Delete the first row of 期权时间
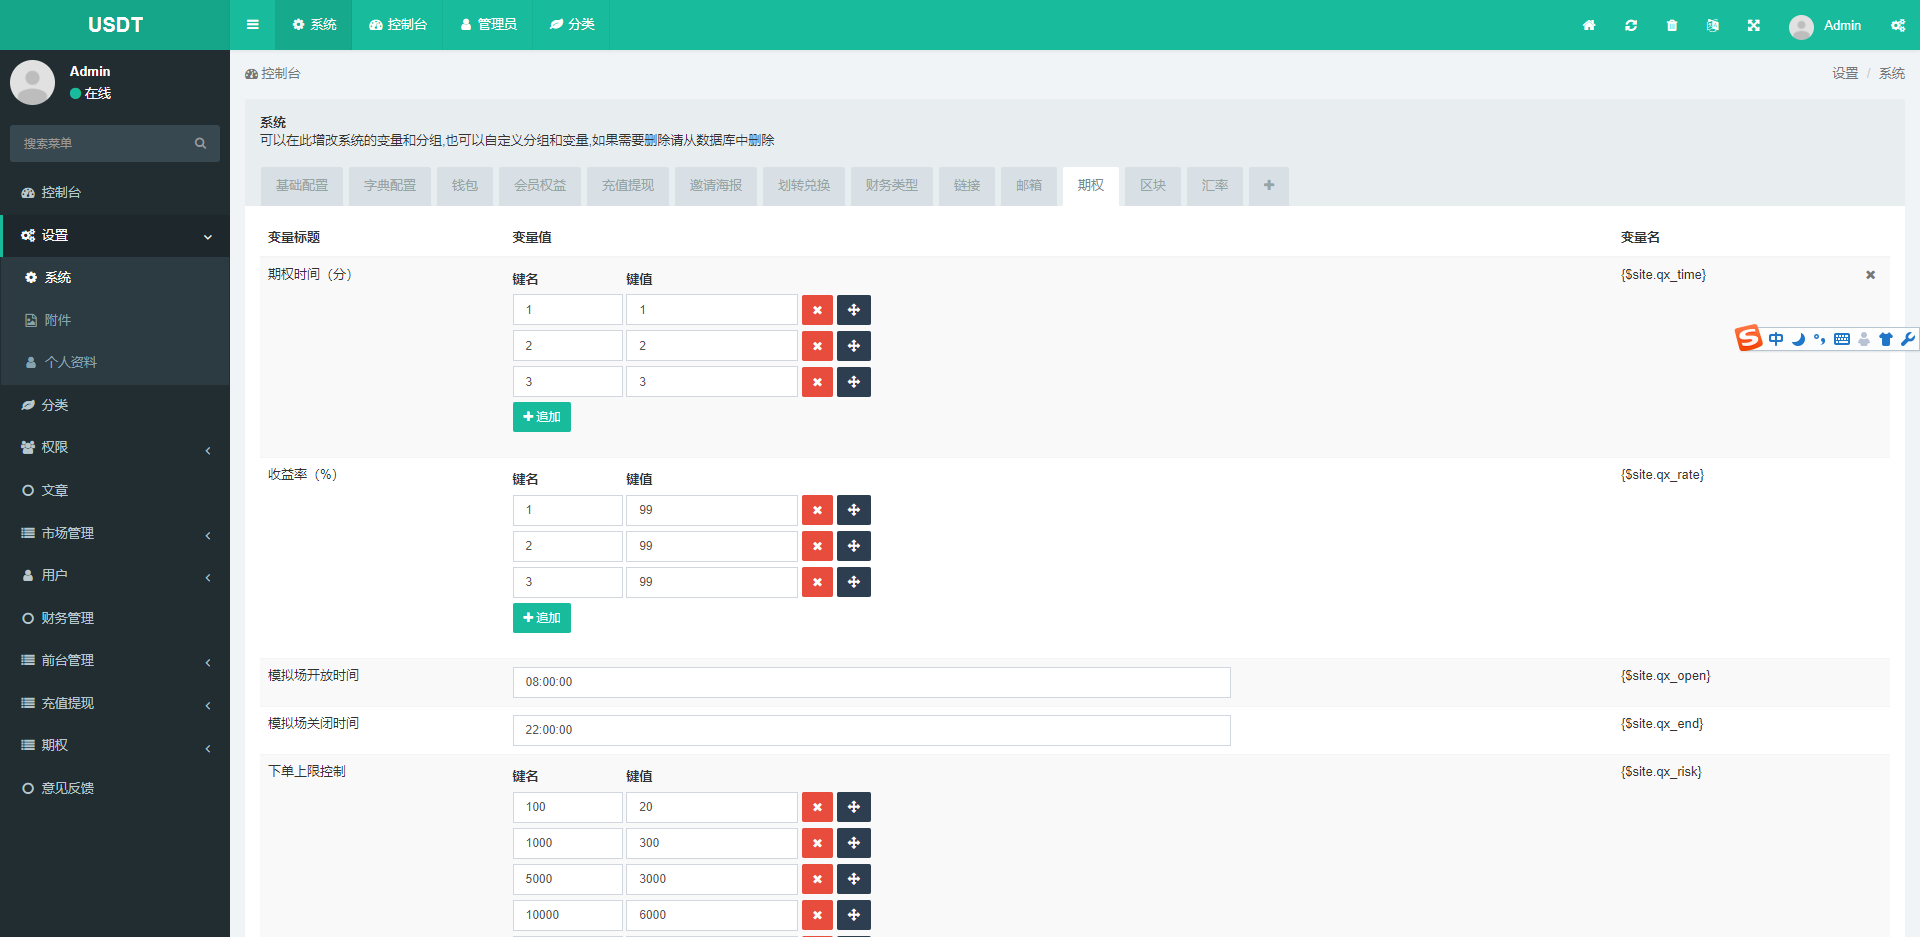The width and height of the screenshot is (1920, 937). 817,310
